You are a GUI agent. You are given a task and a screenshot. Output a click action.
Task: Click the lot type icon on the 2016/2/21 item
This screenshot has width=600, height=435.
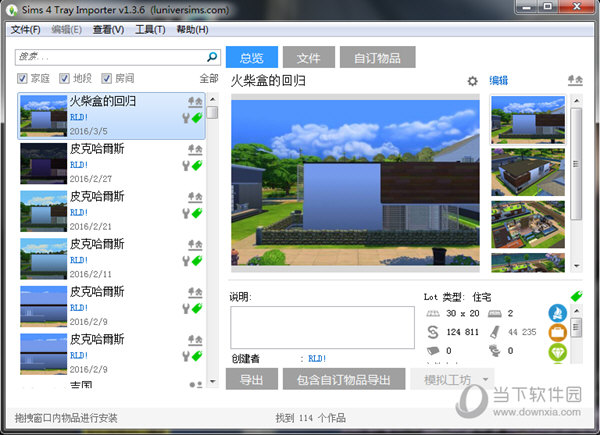[195, 197]
